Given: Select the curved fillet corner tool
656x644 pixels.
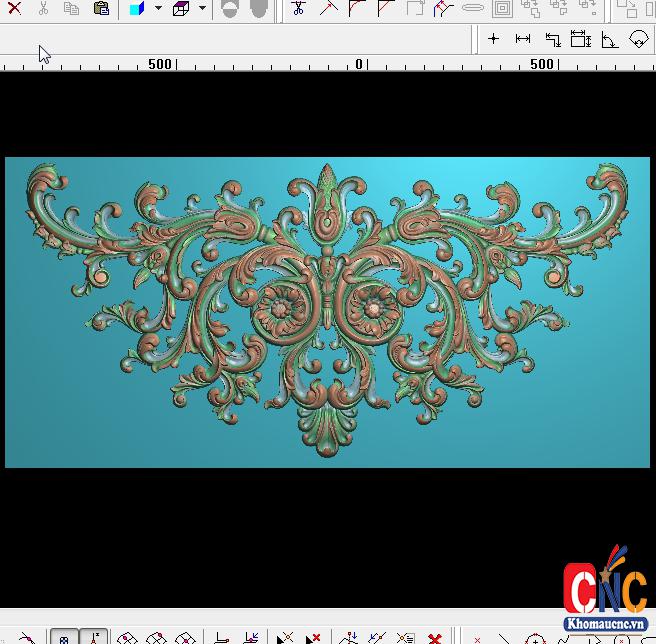Looking at the screenshot, I should 357,9.
